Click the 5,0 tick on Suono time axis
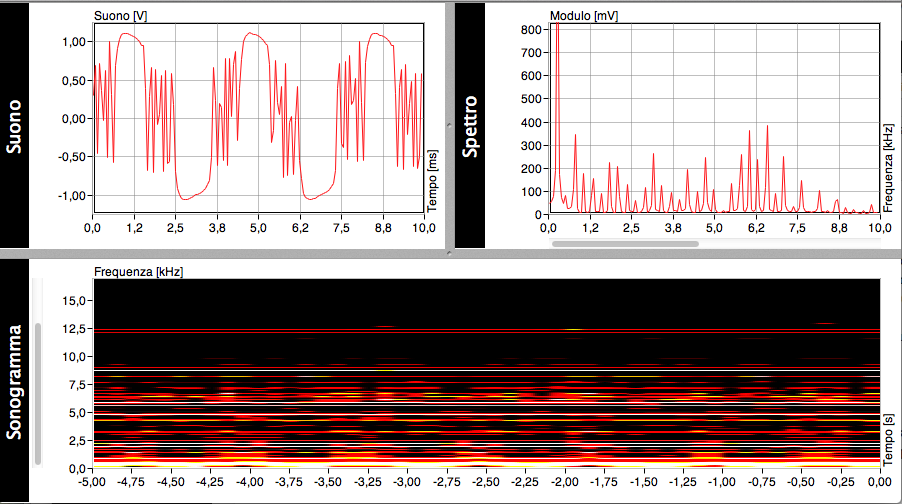Viewport: 902px width, 504px height. tap(258, 228)
